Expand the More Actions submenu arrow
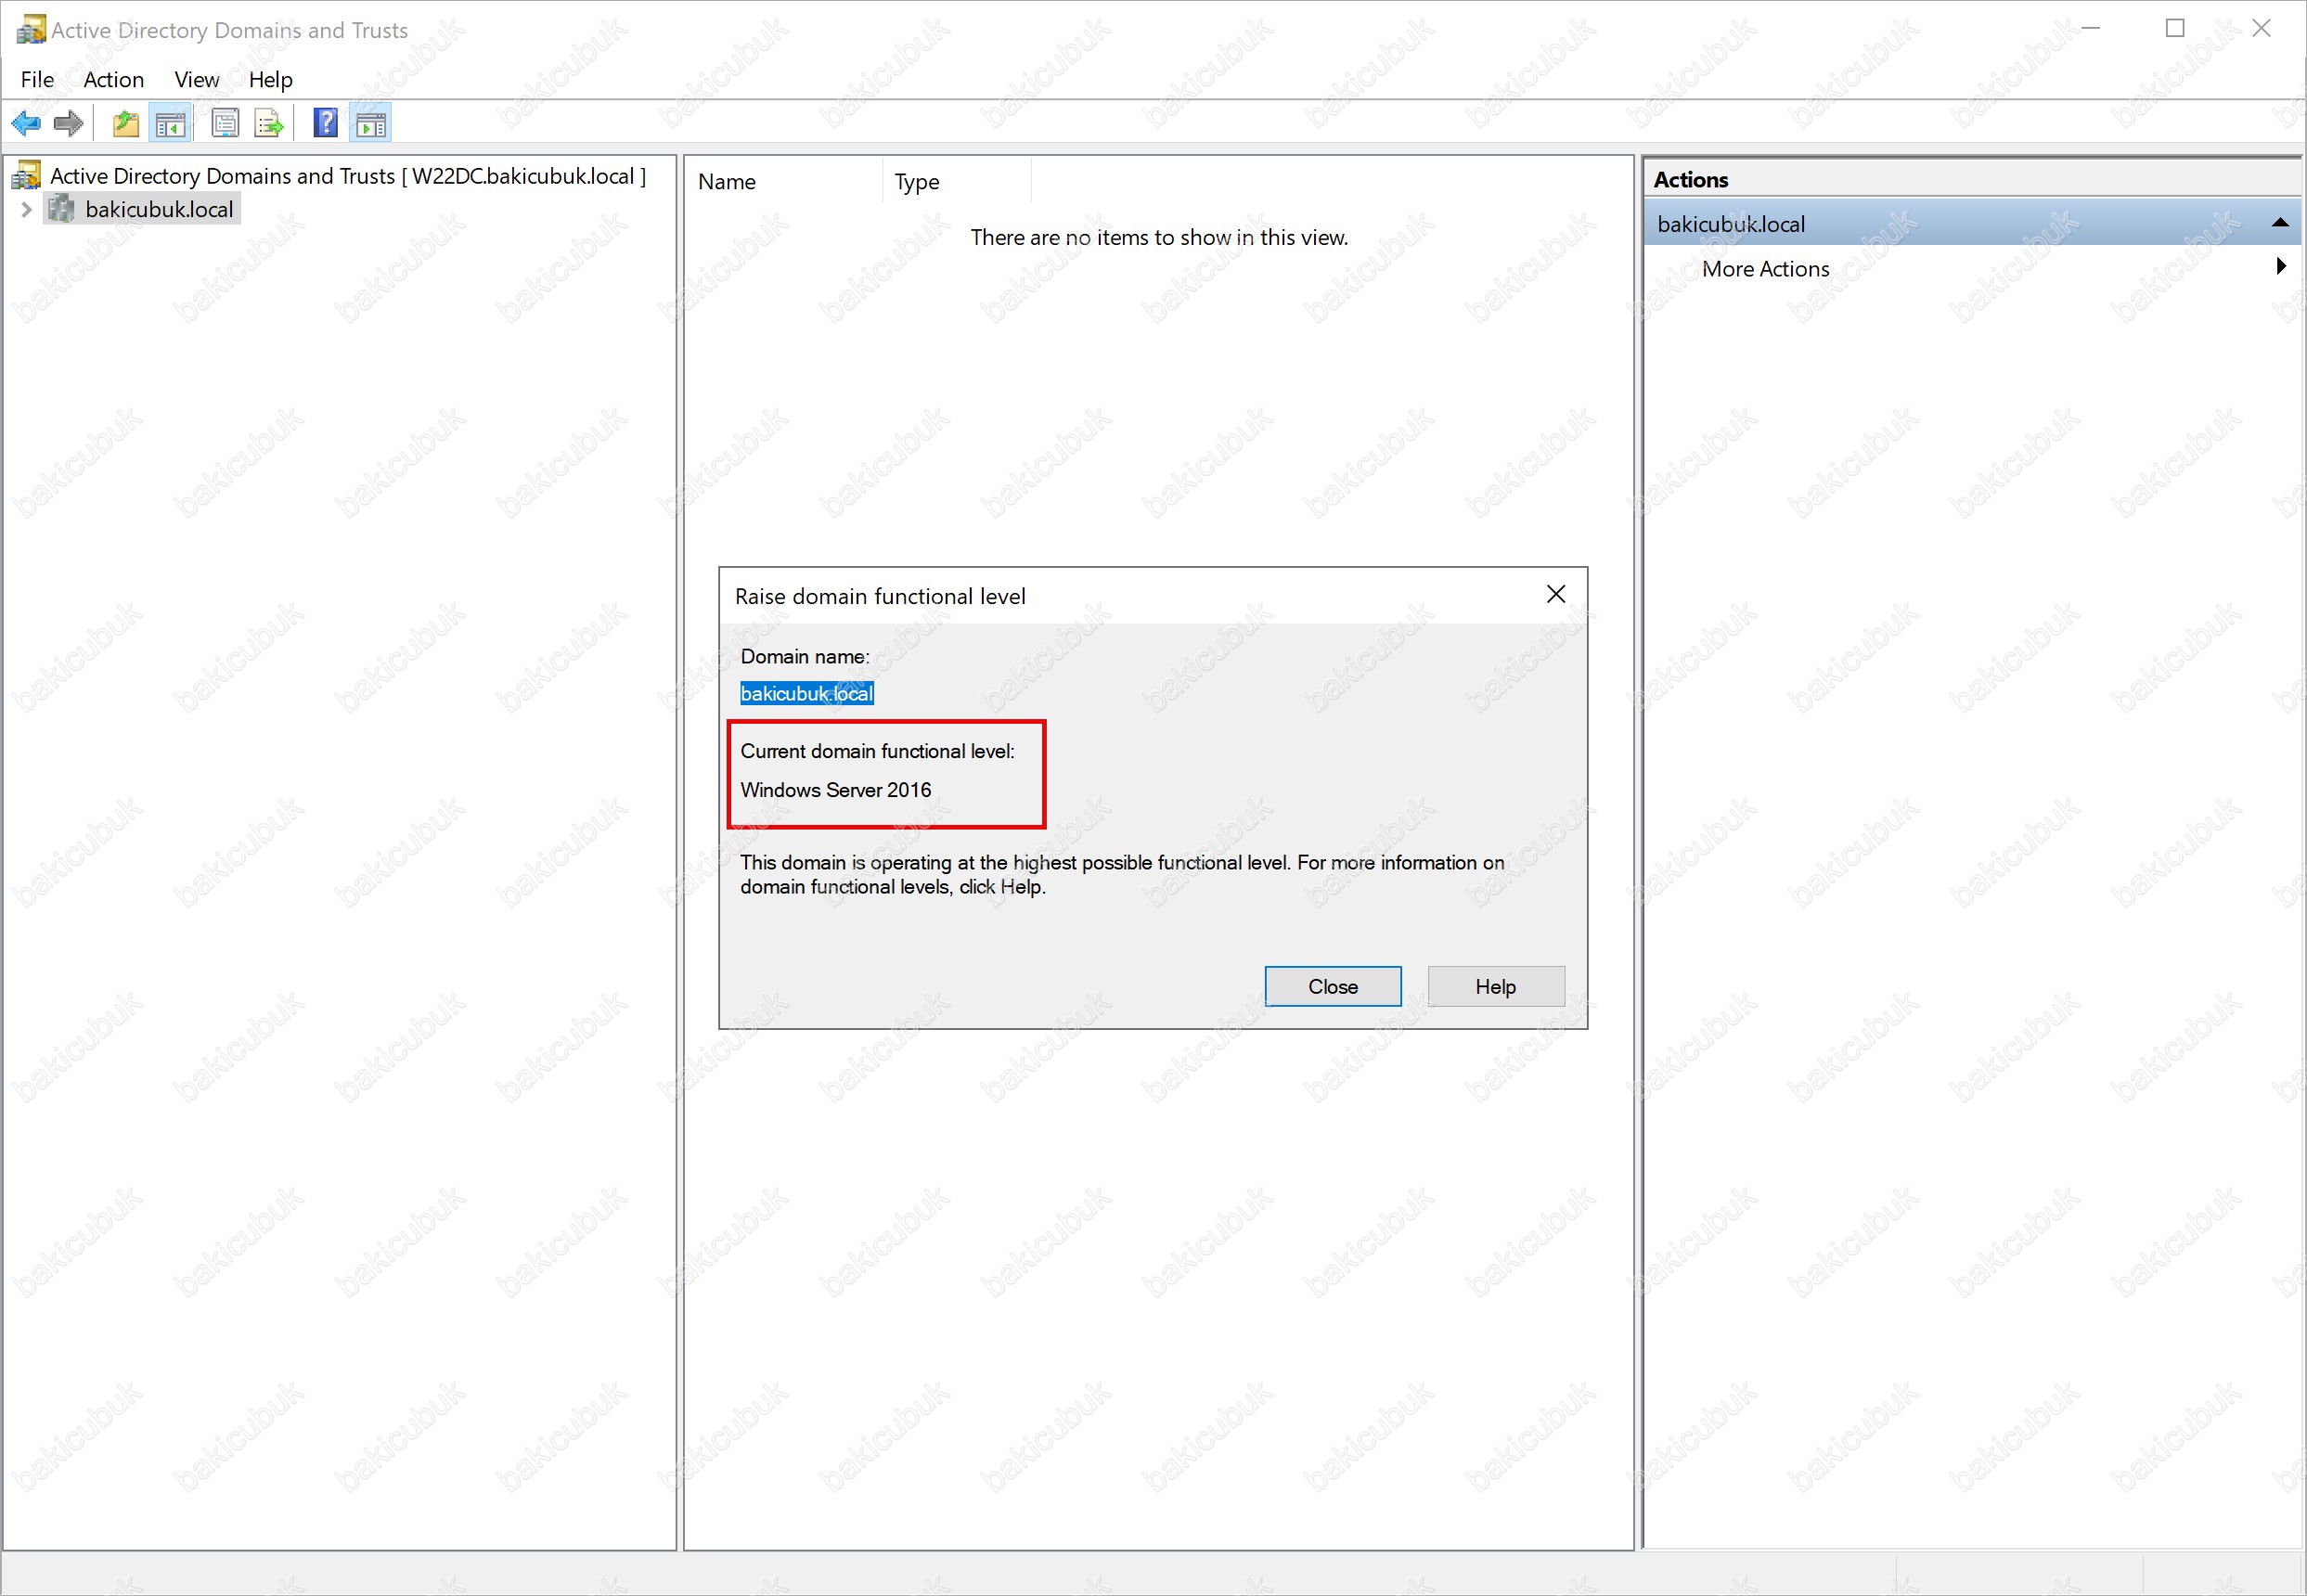The width and height of the screenshot is (2307, 1596). 2281,266
